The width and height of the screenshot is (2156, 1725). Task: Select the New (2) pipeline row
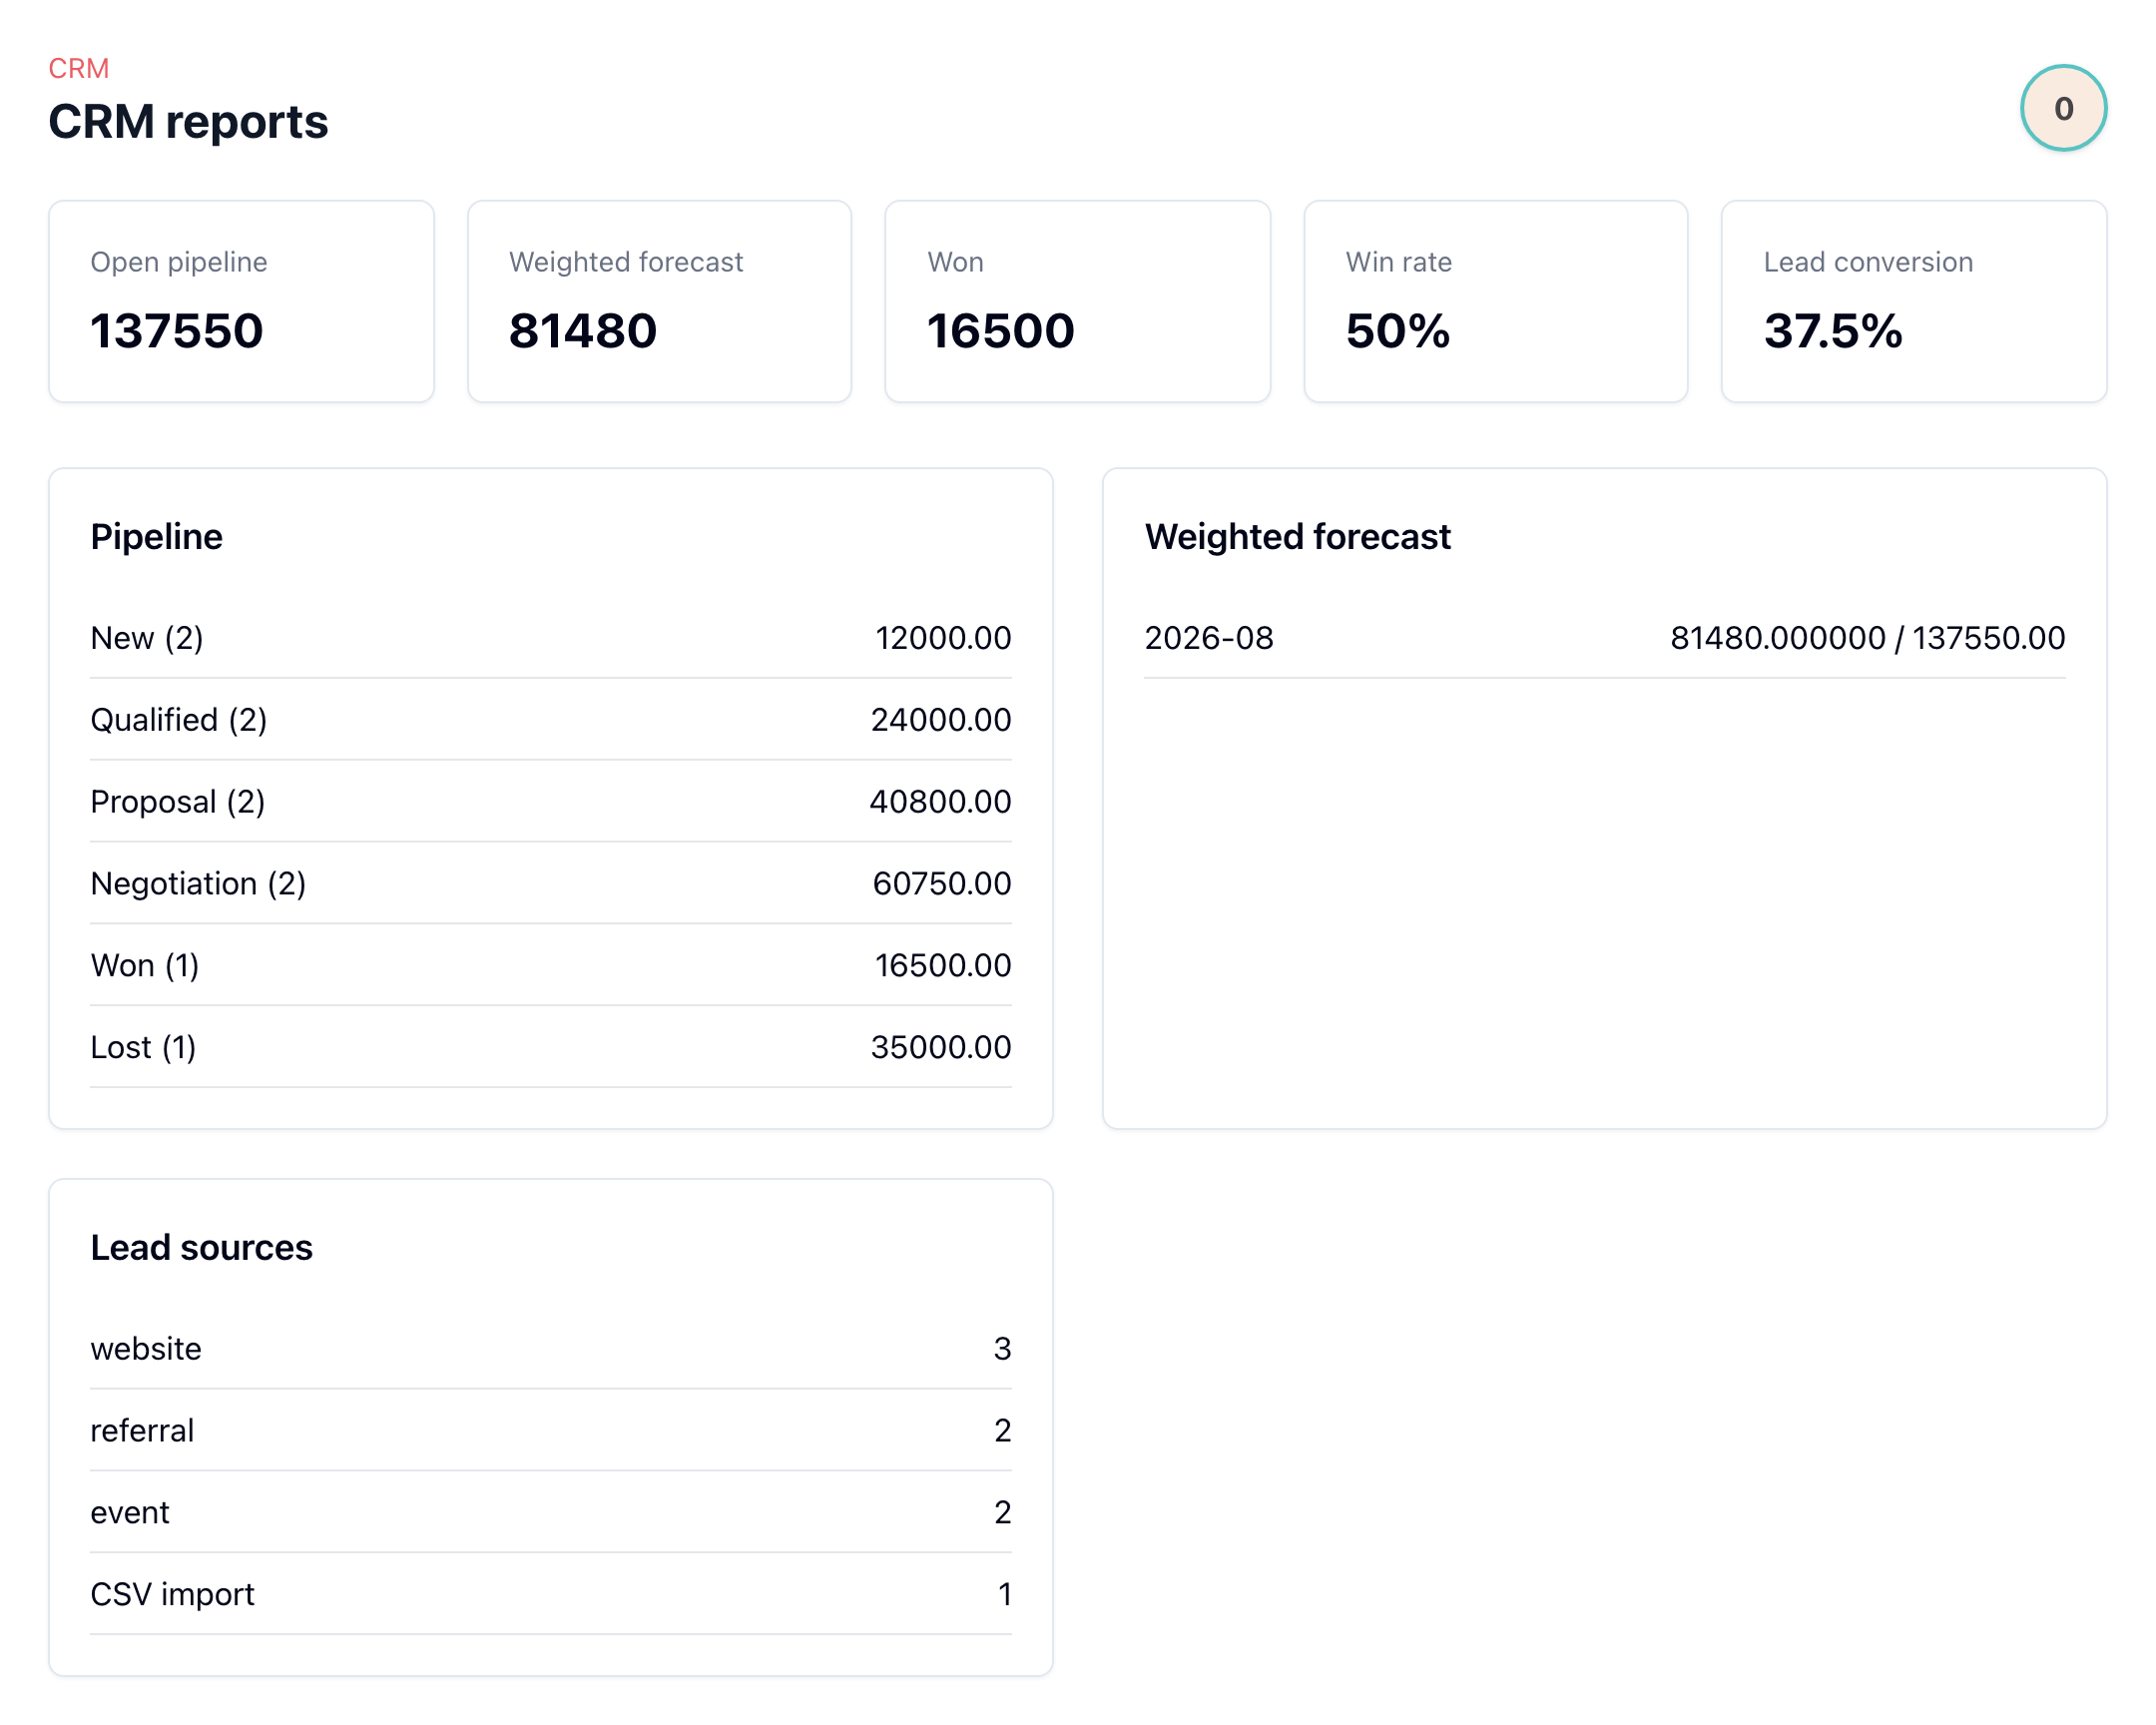[x=551, y=638]
